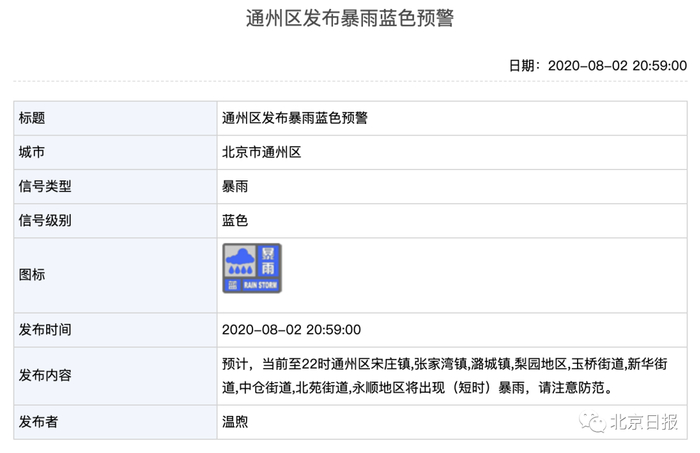The height and width of the screenshot is (453, 700).
Task: Click the page heading 通州区发布暴雨蓝色预警
Action: pos(350,18)
